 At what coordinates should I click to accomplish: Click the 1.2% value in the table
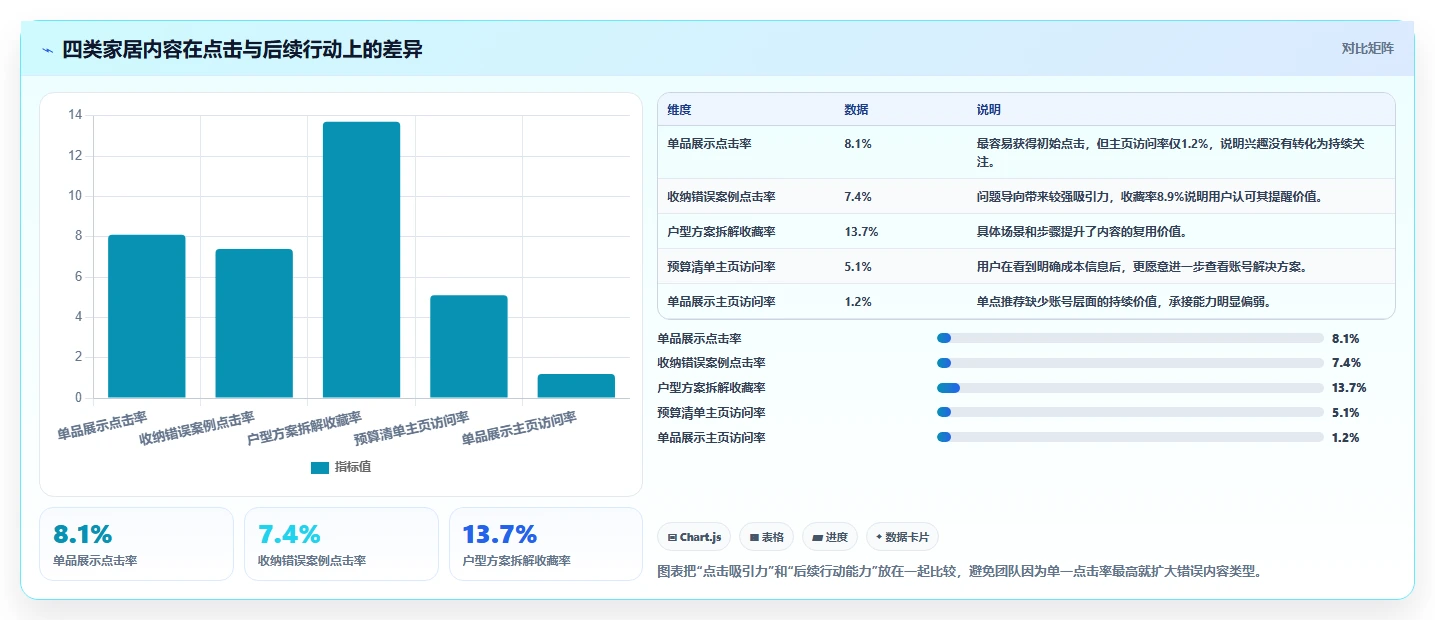coord(858,302)
